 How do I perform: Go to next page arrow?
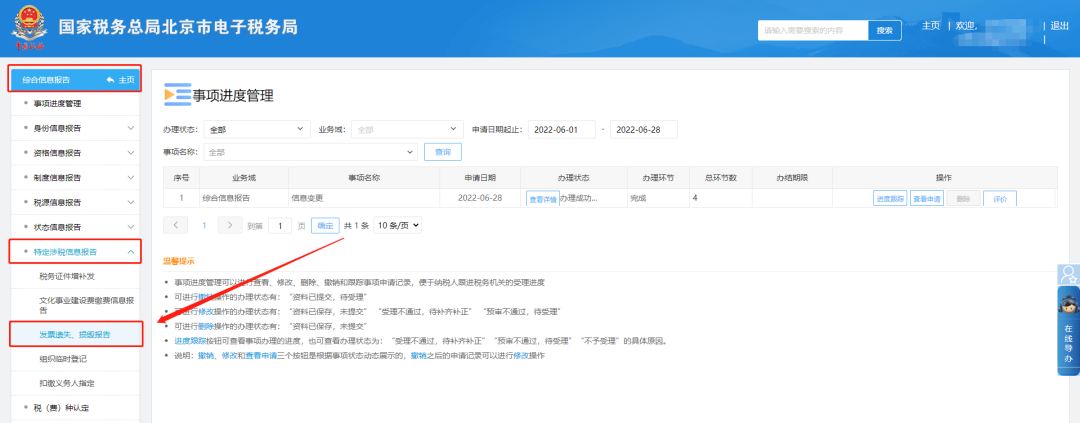tap(230, 225)
